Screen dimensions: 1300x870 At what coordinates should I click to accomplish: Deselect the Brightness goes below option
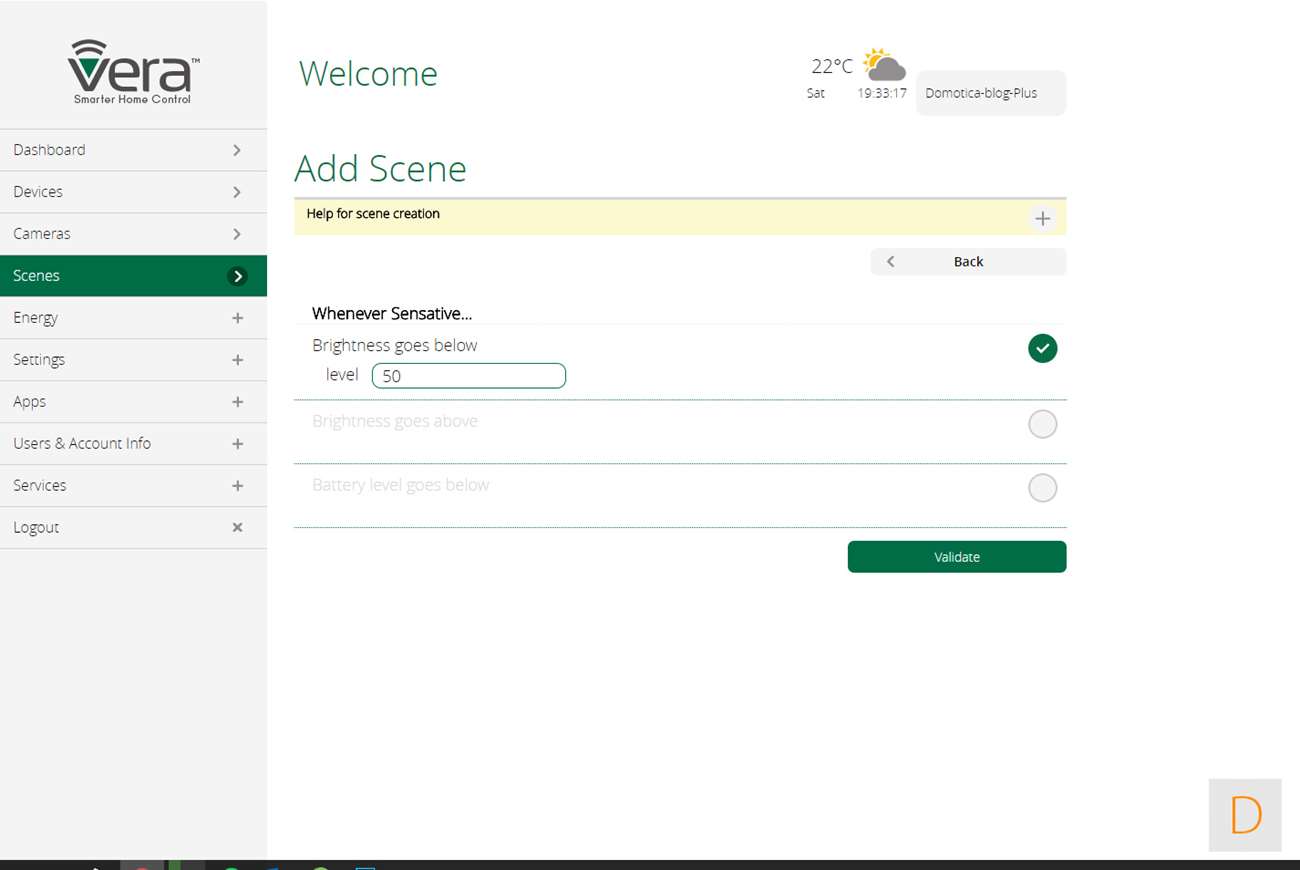[x=1042, y=348]
